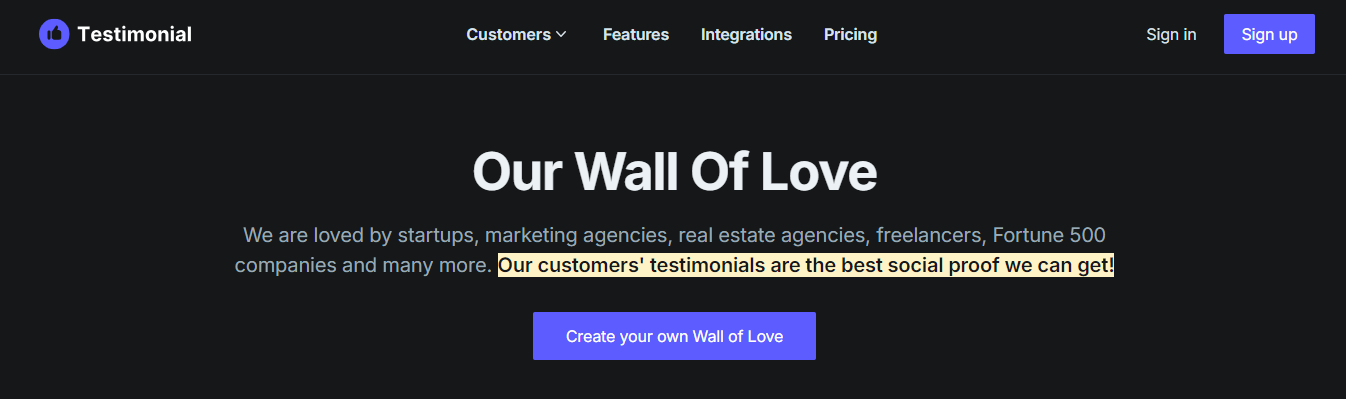
Task: Click the purple thumbs-up logo icon
Action: [54, 34]
